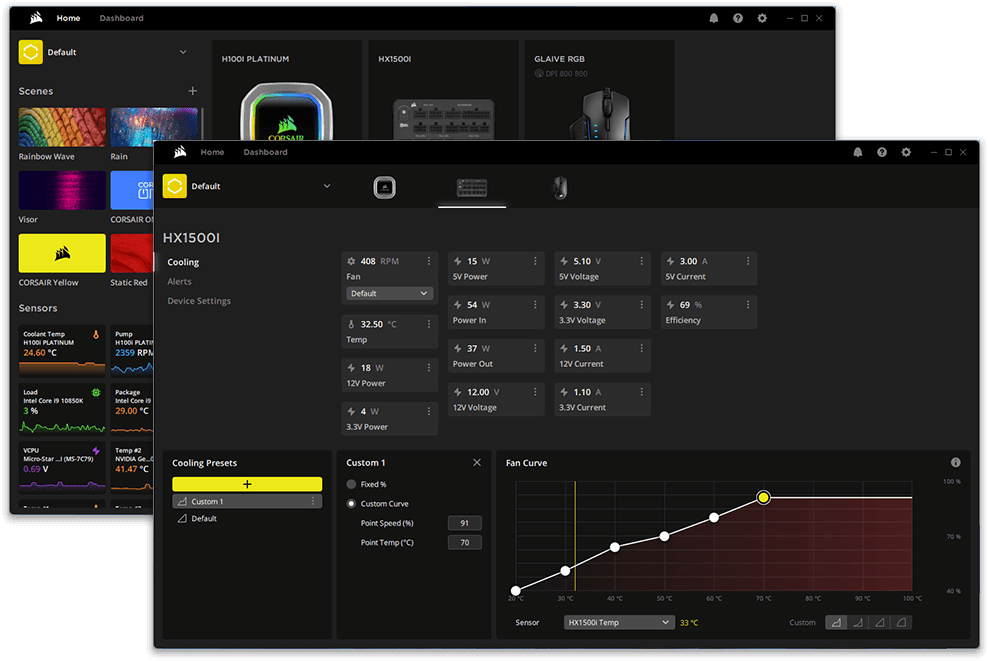The width and height of the screenshot is (989, 661).
Task: Open the HX1500i Temp sensor dropdown
Action: pyautogui.click(x=619, y=623)
